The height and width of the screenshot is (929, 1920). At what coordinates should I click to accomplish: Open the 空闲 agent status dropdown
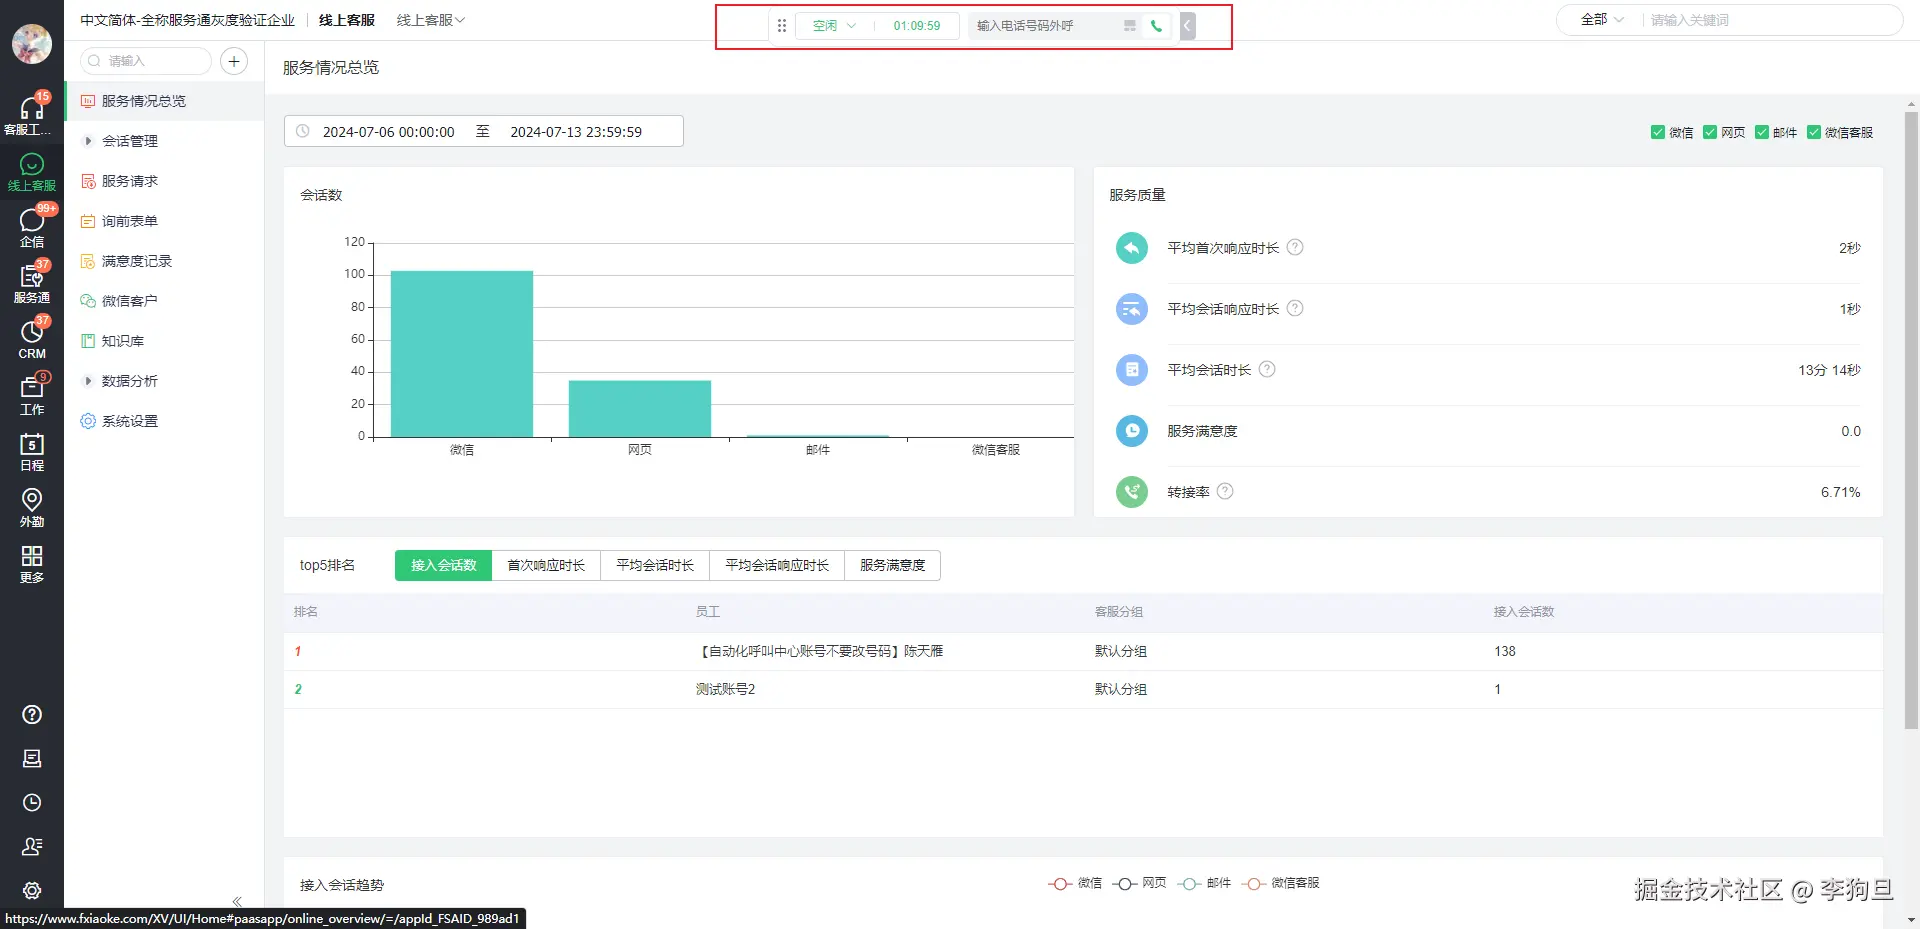[x=834, y=26]
